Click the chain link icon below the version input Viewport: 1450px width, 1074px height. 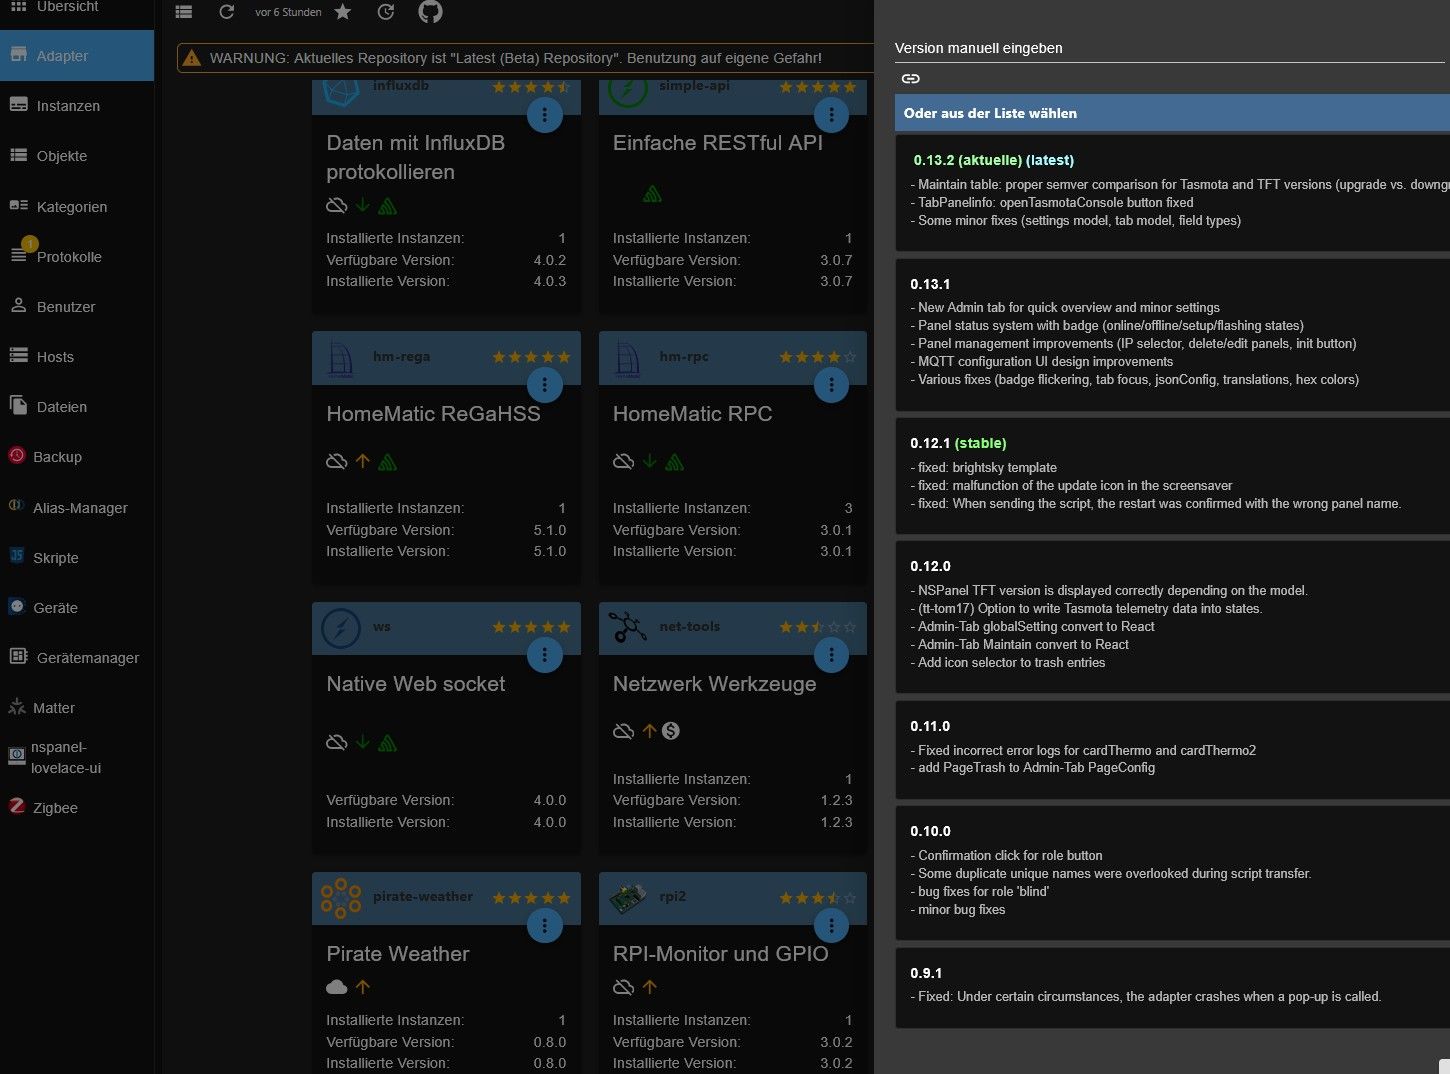pos(910,78)
